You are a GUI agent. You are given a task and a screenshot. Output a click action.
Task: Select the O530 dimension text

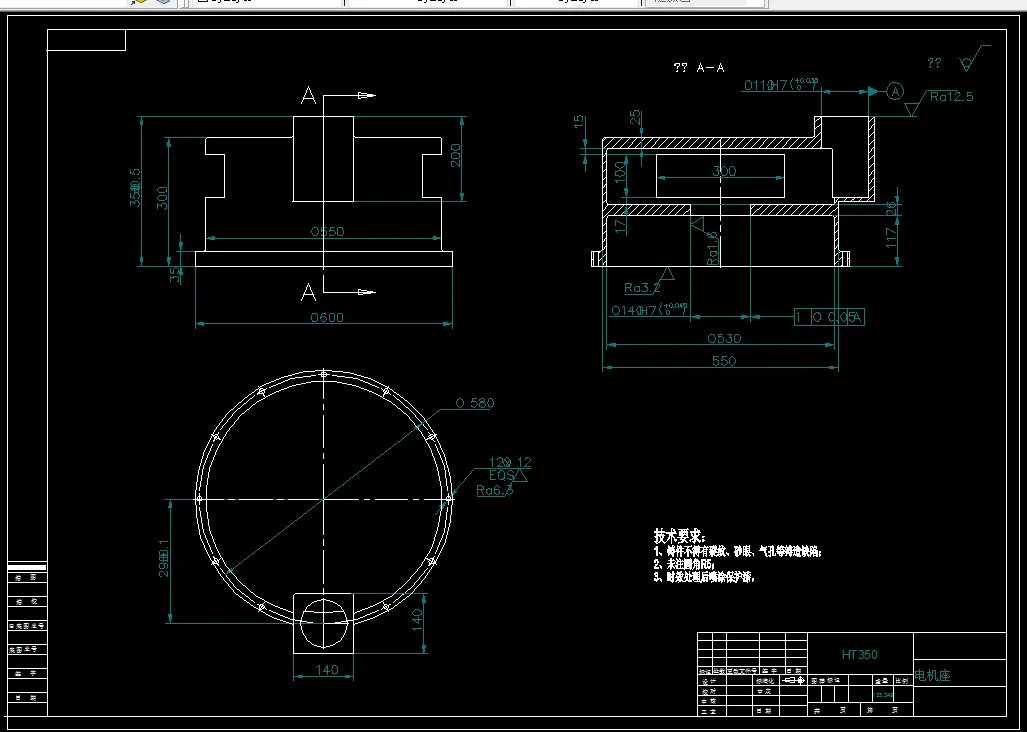(x=724, y=339)
